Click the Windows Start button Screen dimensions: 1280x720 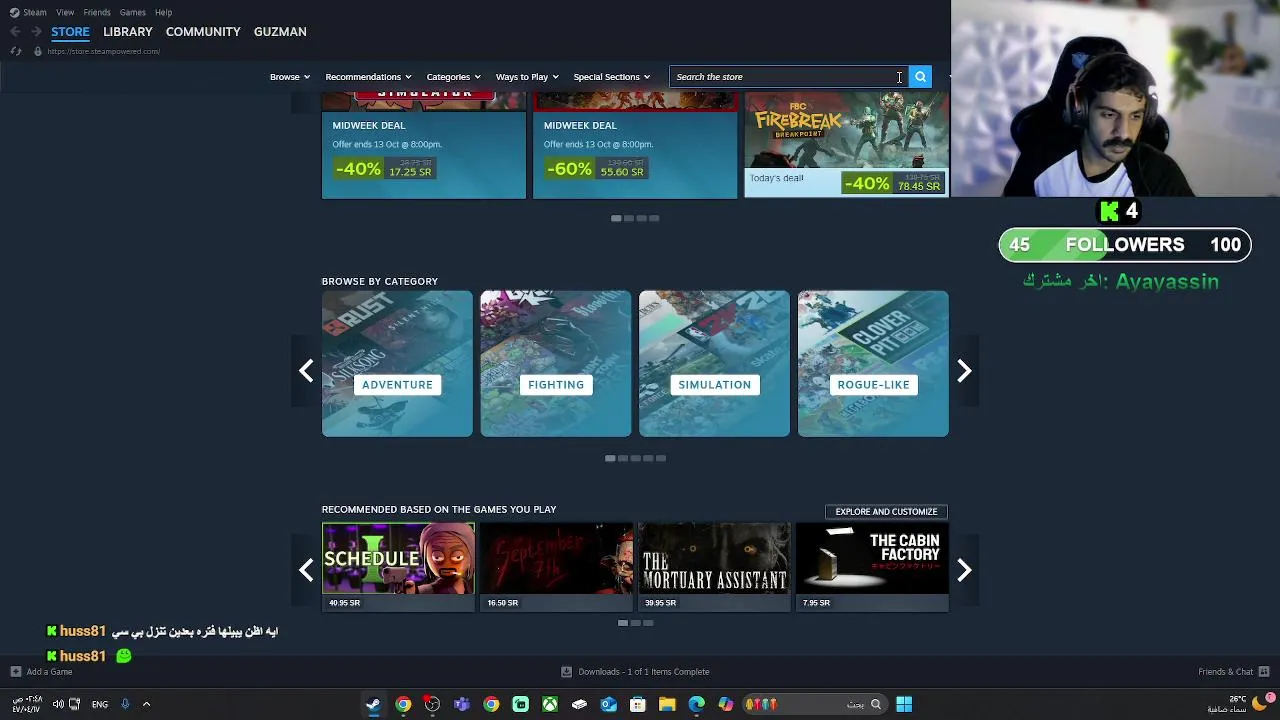(x=904, y=704)
